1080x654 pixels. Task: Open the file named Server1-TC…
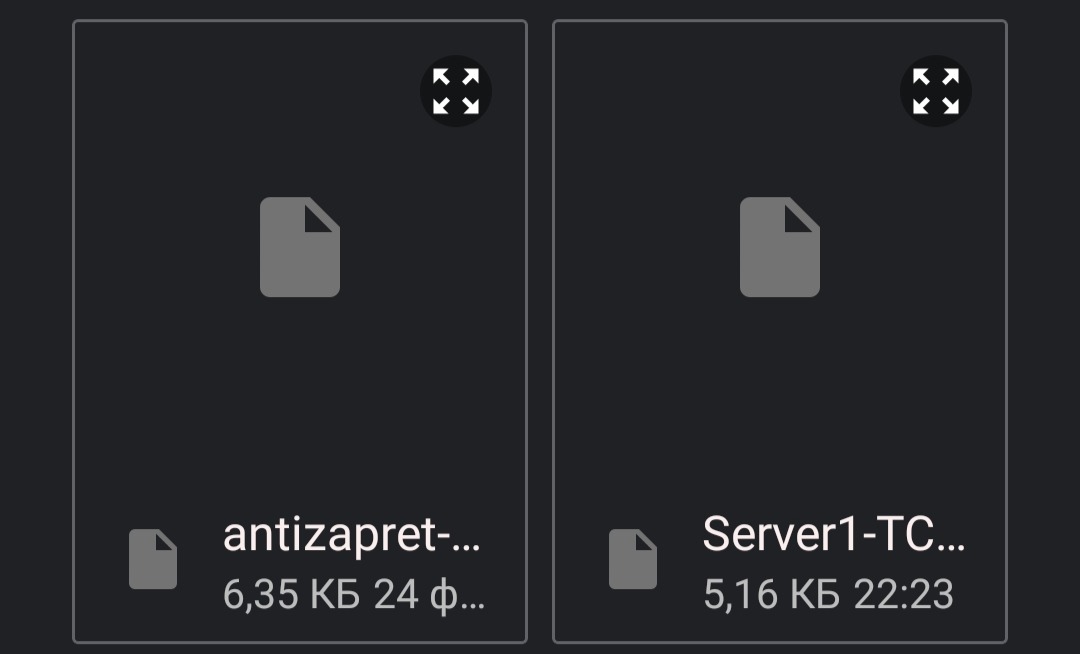pos(834,535)
